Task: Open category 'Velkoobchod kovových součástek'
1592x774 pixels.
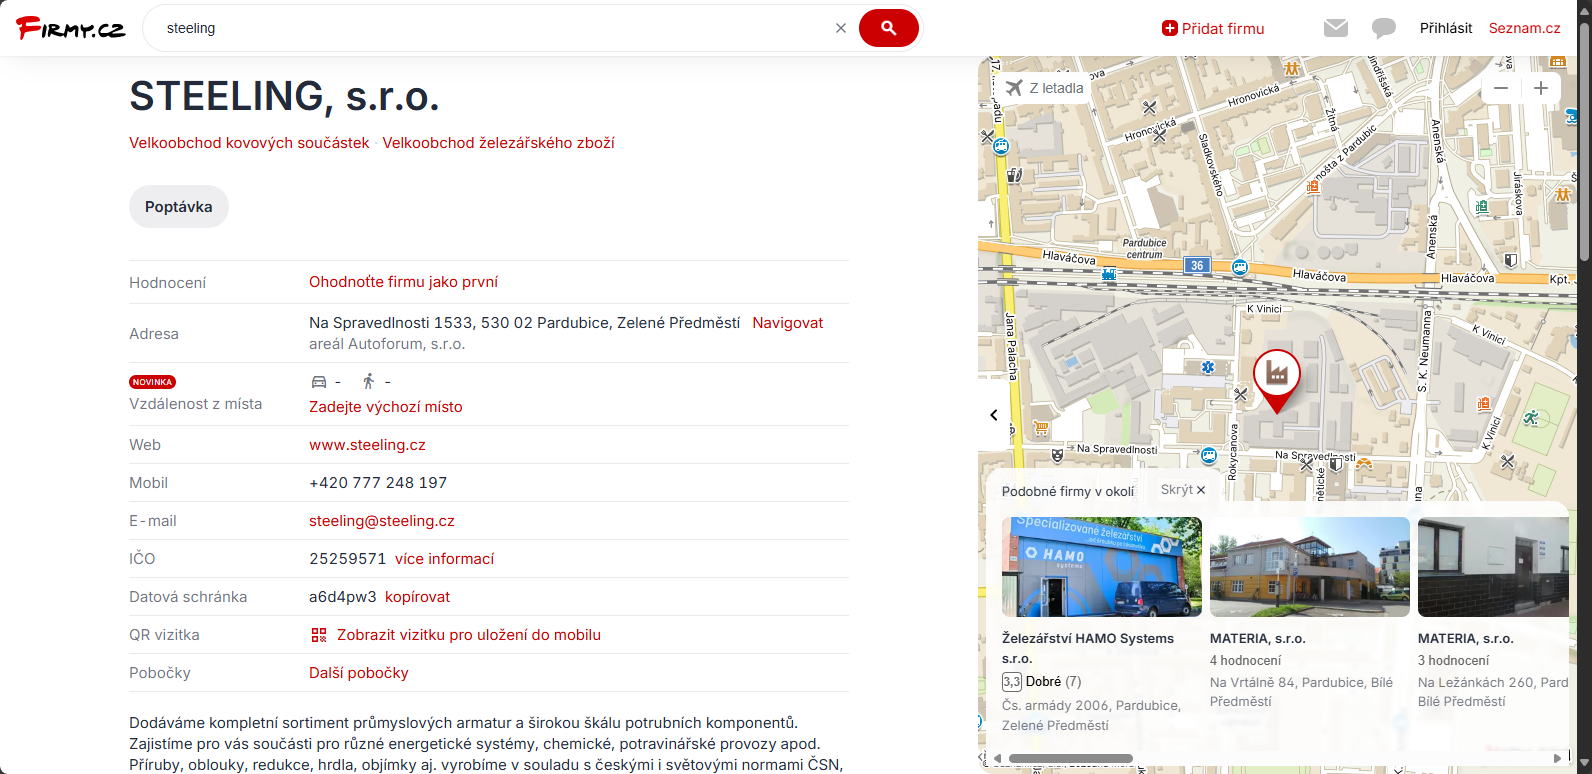Action: [x=249, y=143]
